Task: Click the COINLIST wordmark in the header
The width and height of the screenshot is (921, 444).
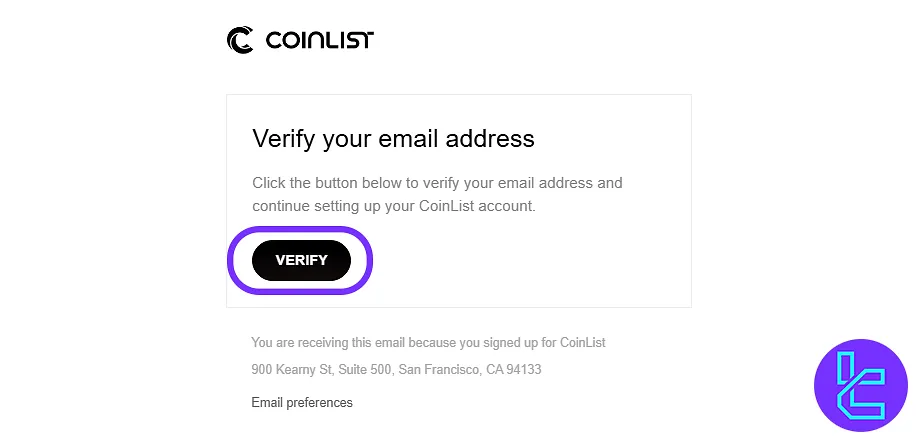Action: coord(320,40)
